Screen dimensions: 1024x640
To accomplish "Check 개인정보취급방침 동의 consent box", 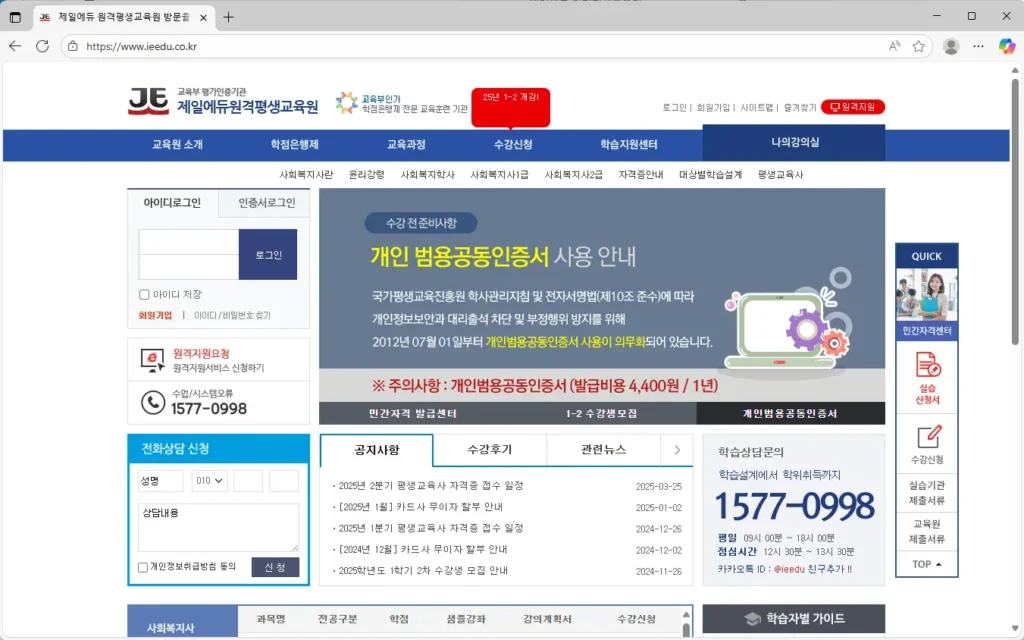I will [142, 566].
